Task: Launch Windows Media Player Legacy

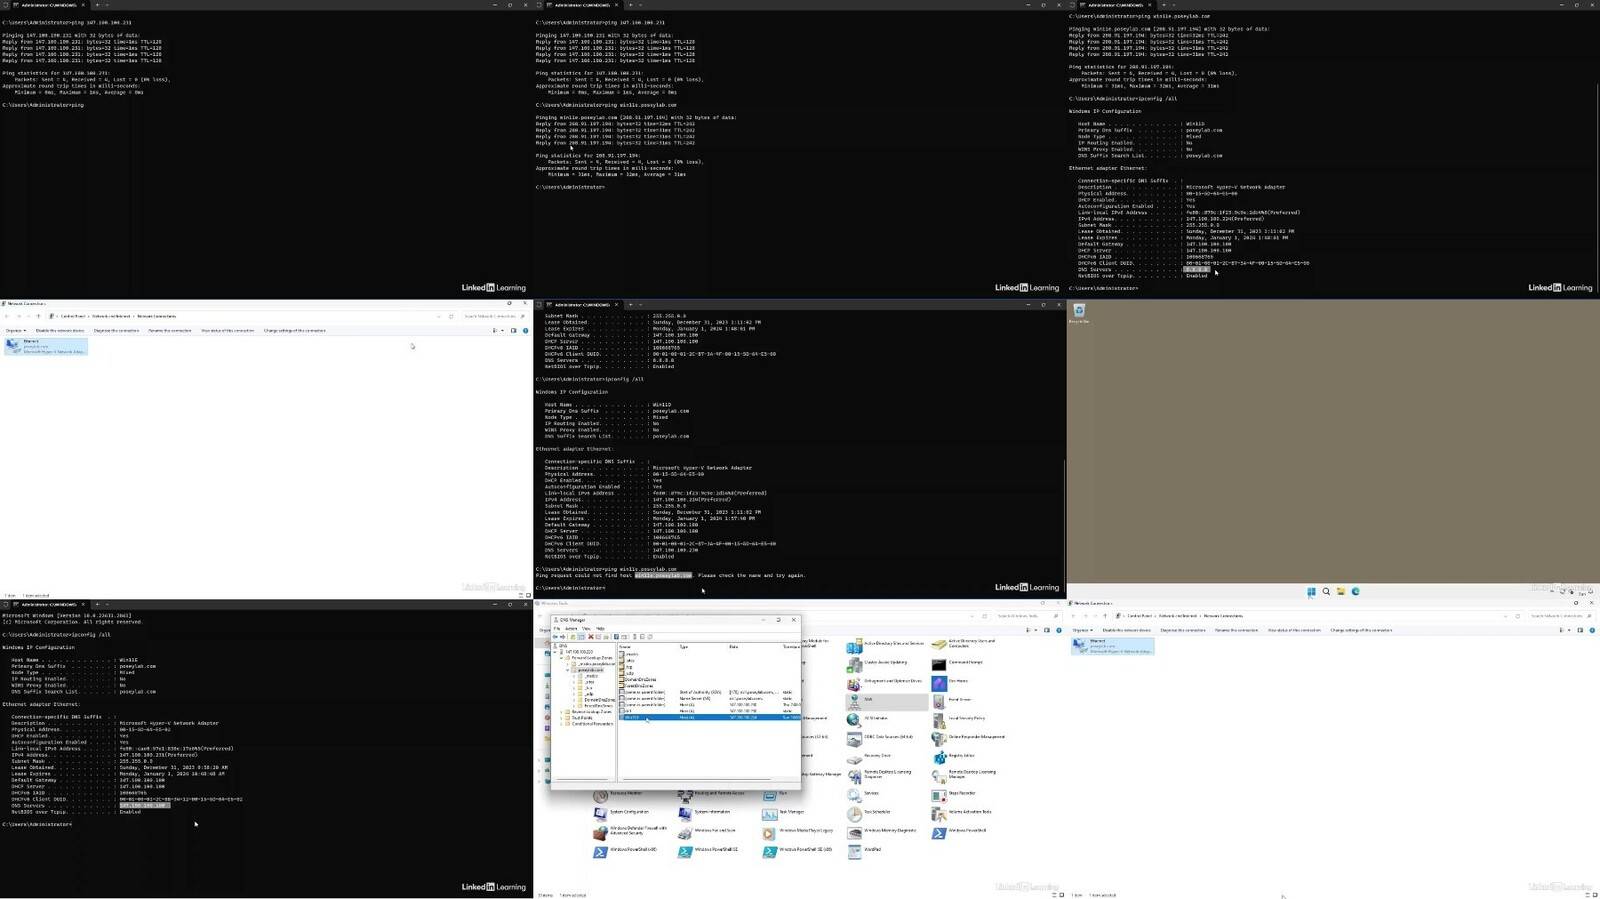Action: pos(797,831)
